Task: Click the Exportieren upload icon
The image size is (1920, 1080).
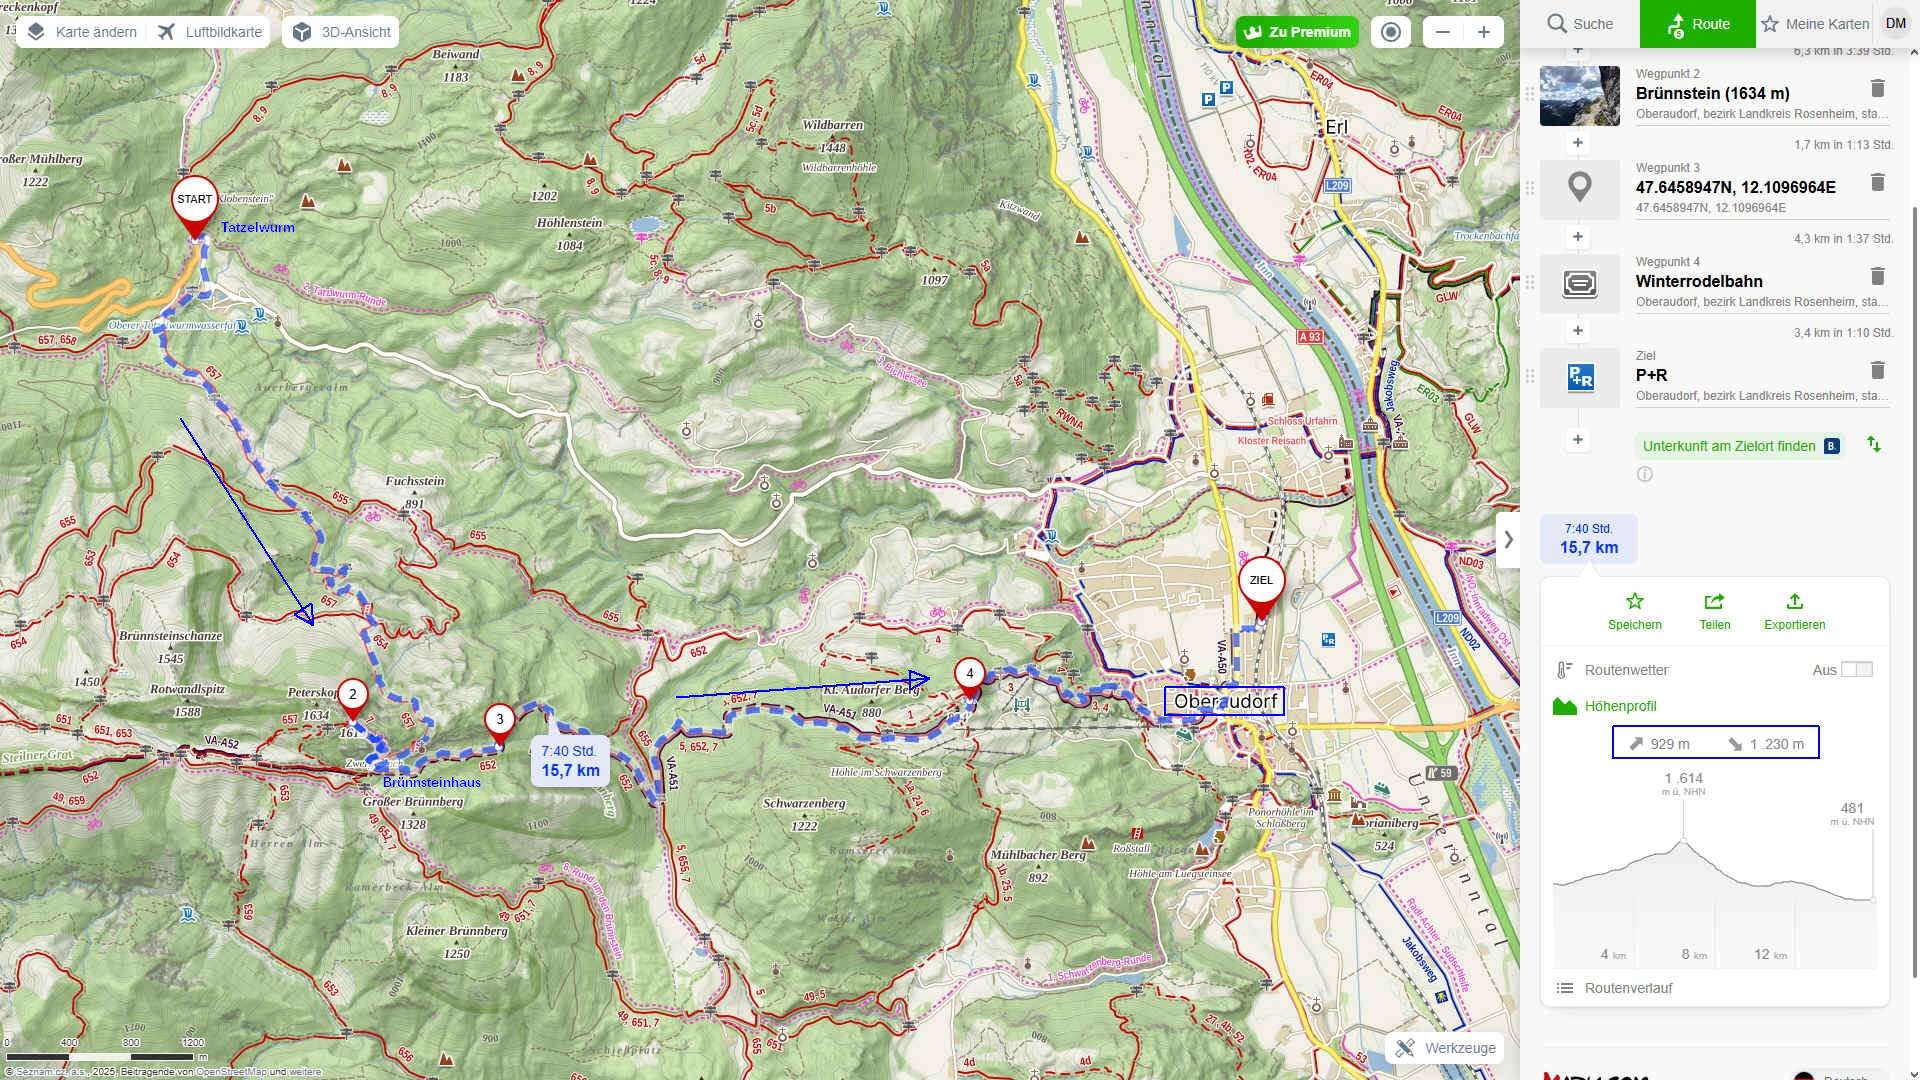Action: click(x=1794, y=602)
